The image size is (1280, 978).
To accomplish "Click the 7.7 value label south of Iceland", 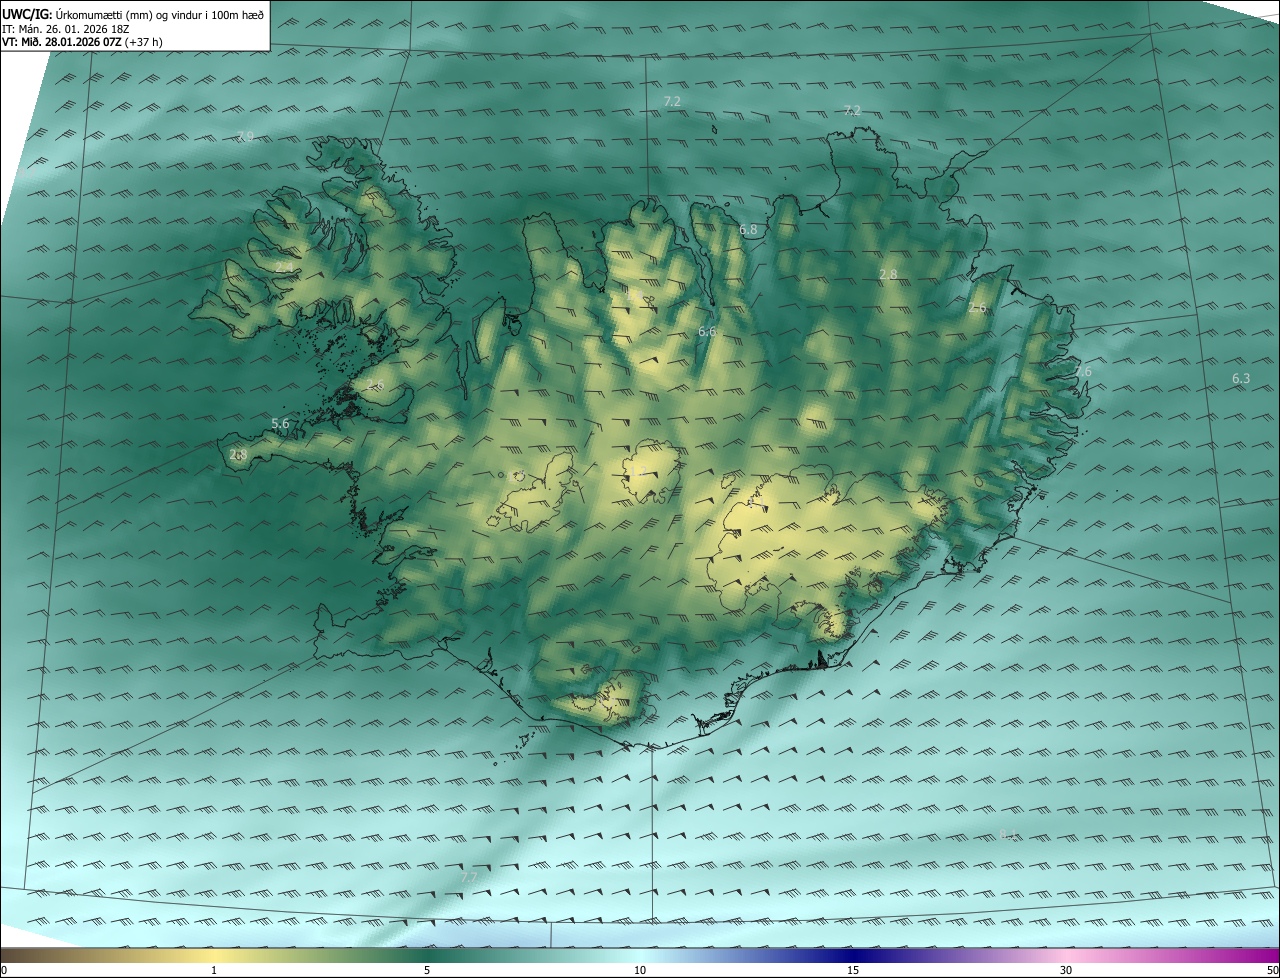I will coord(469,878).
